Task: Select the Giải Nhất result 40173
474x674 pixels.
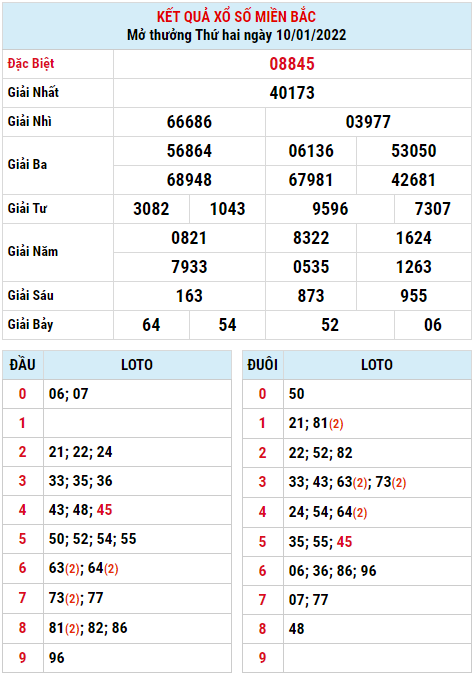Action: coord(292,93)
